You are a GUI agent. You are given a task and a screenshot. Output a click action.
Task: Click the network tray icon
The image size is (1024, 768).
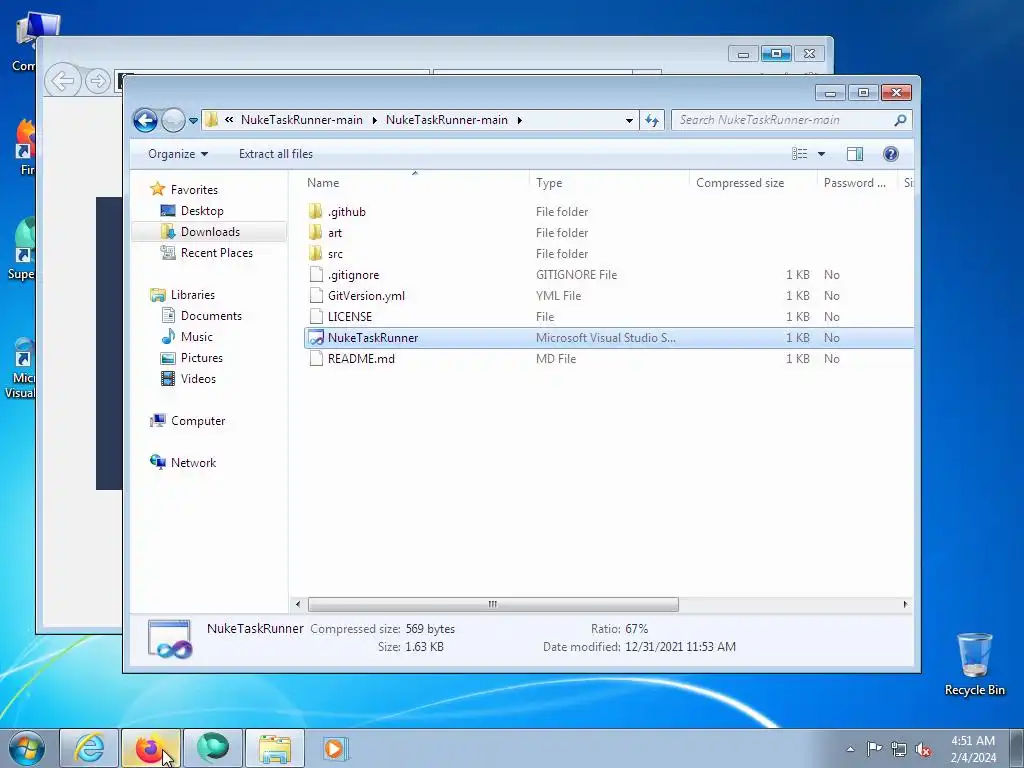pos(899,749)
